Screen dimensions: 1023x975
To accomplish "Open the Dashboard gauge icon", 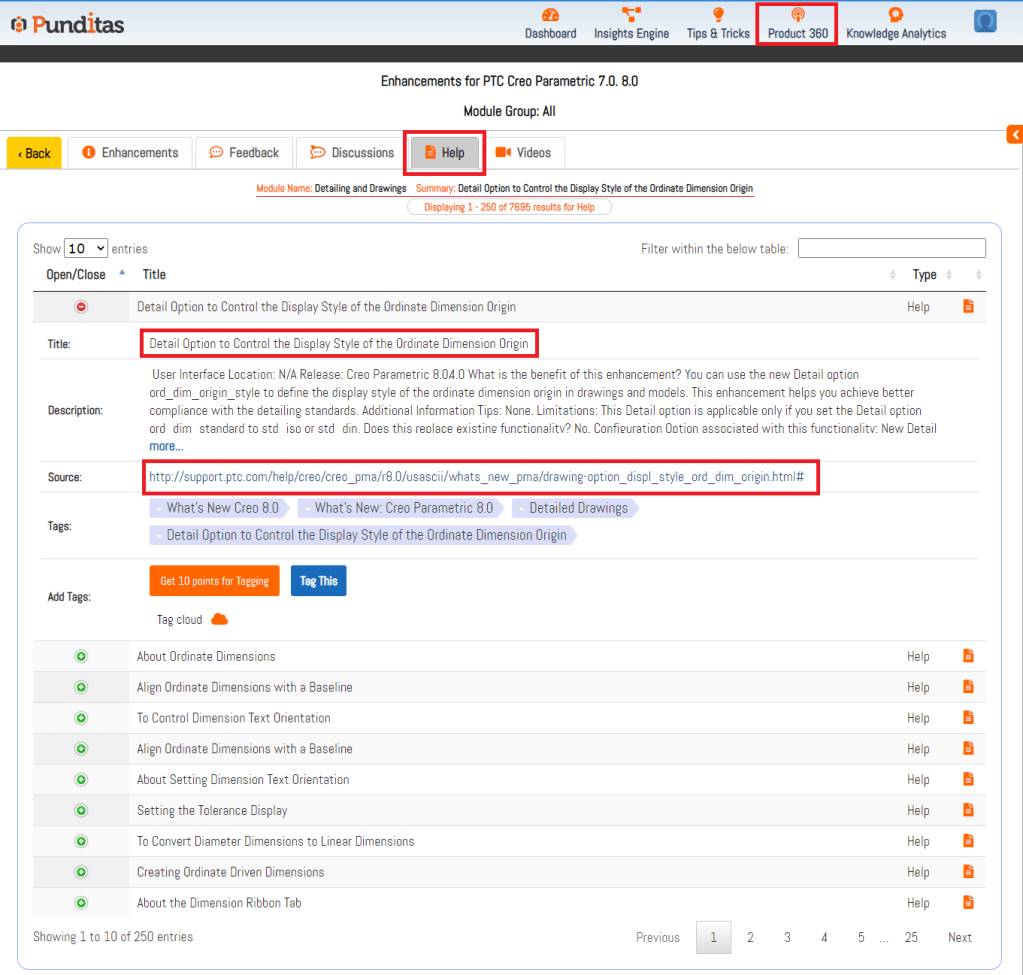I will point(550,15).
